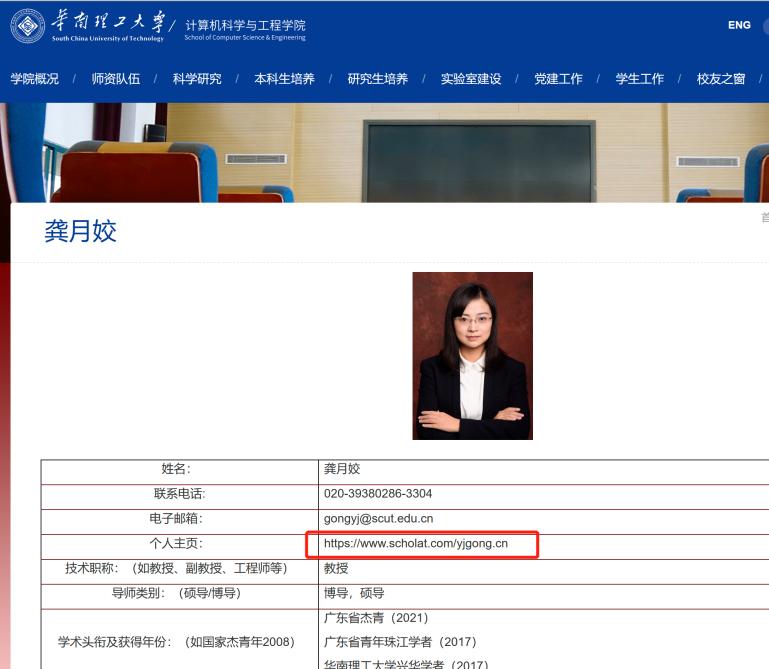
Task: Click the professor's portrait photo
Action: pos(472,355)
